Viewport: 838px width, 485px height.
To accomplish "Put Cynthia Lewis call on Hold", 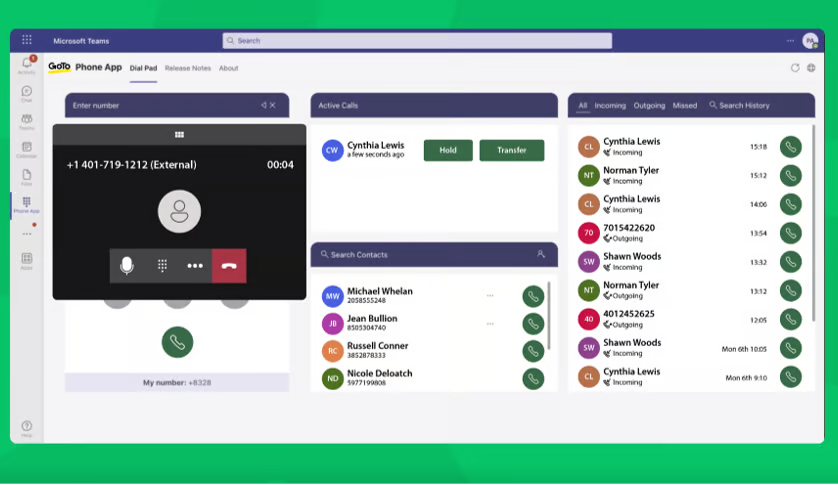I will coord(448,150).
